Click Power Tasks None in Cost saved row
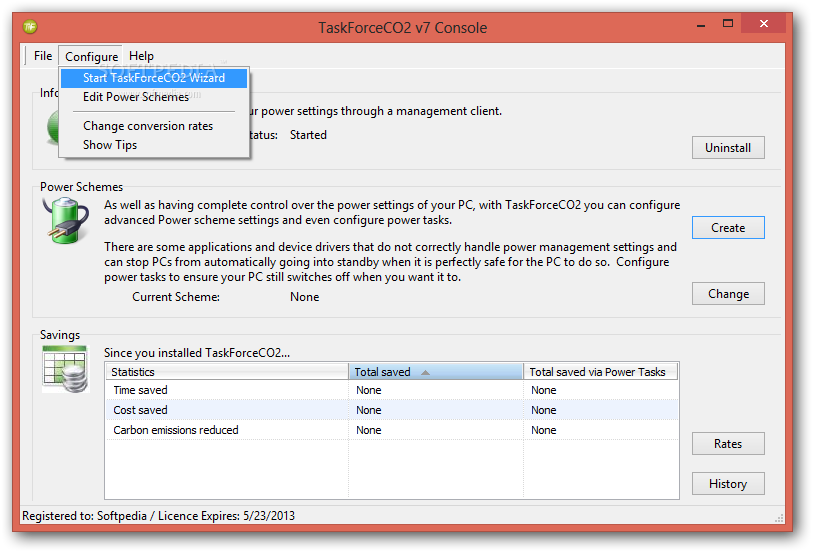The width and height of the screenshot is (813, 552). 543,410
